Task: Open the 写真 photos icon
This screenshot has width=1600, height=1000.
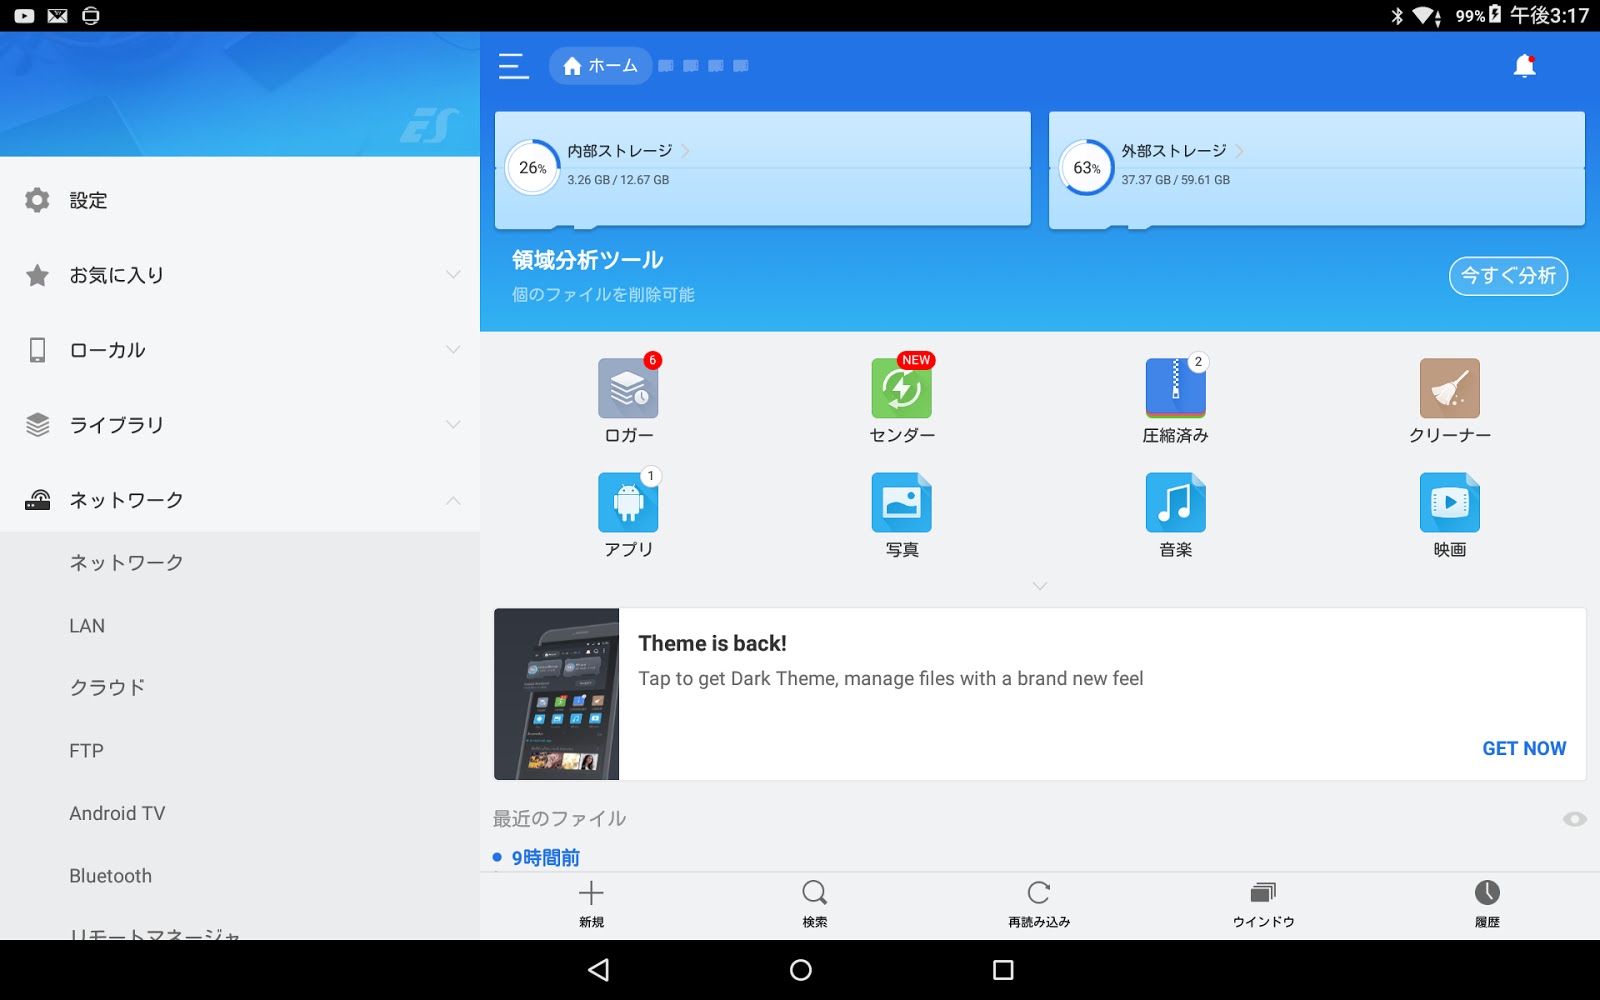Action: [x=901, y=502]
